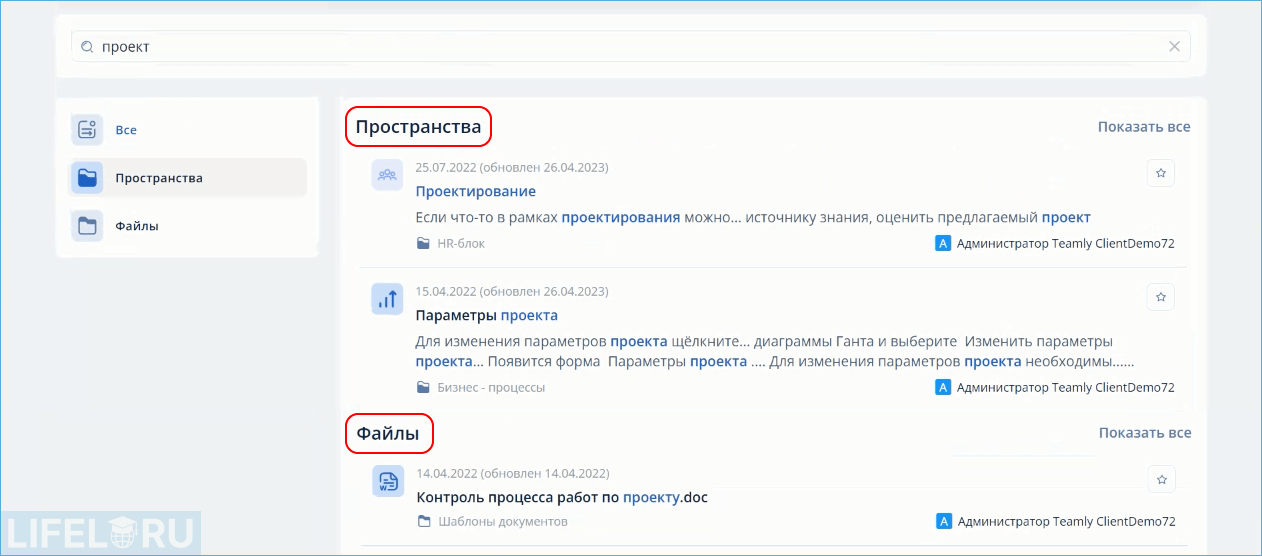
Task: Click the folder icon beside HR-блок
Action: [423, 243]
